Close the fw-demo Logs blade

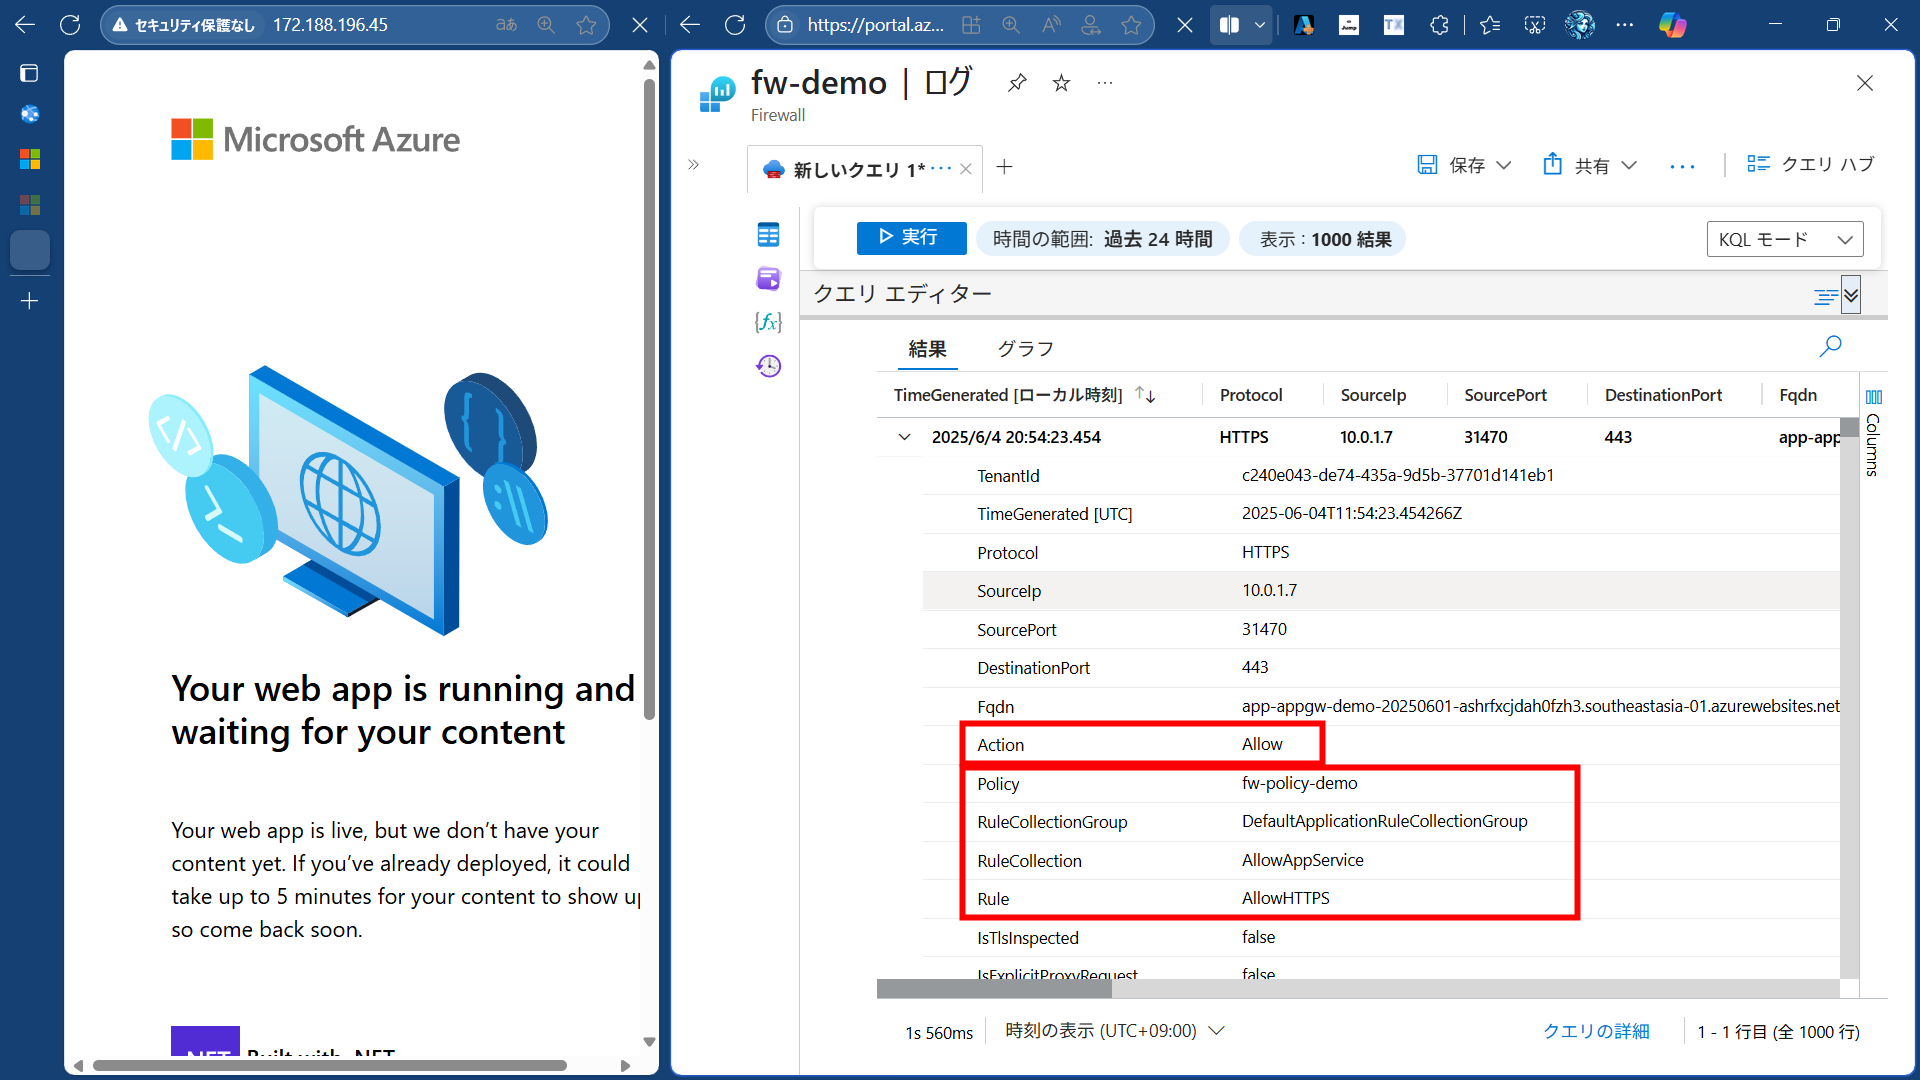pos(1865,83)
